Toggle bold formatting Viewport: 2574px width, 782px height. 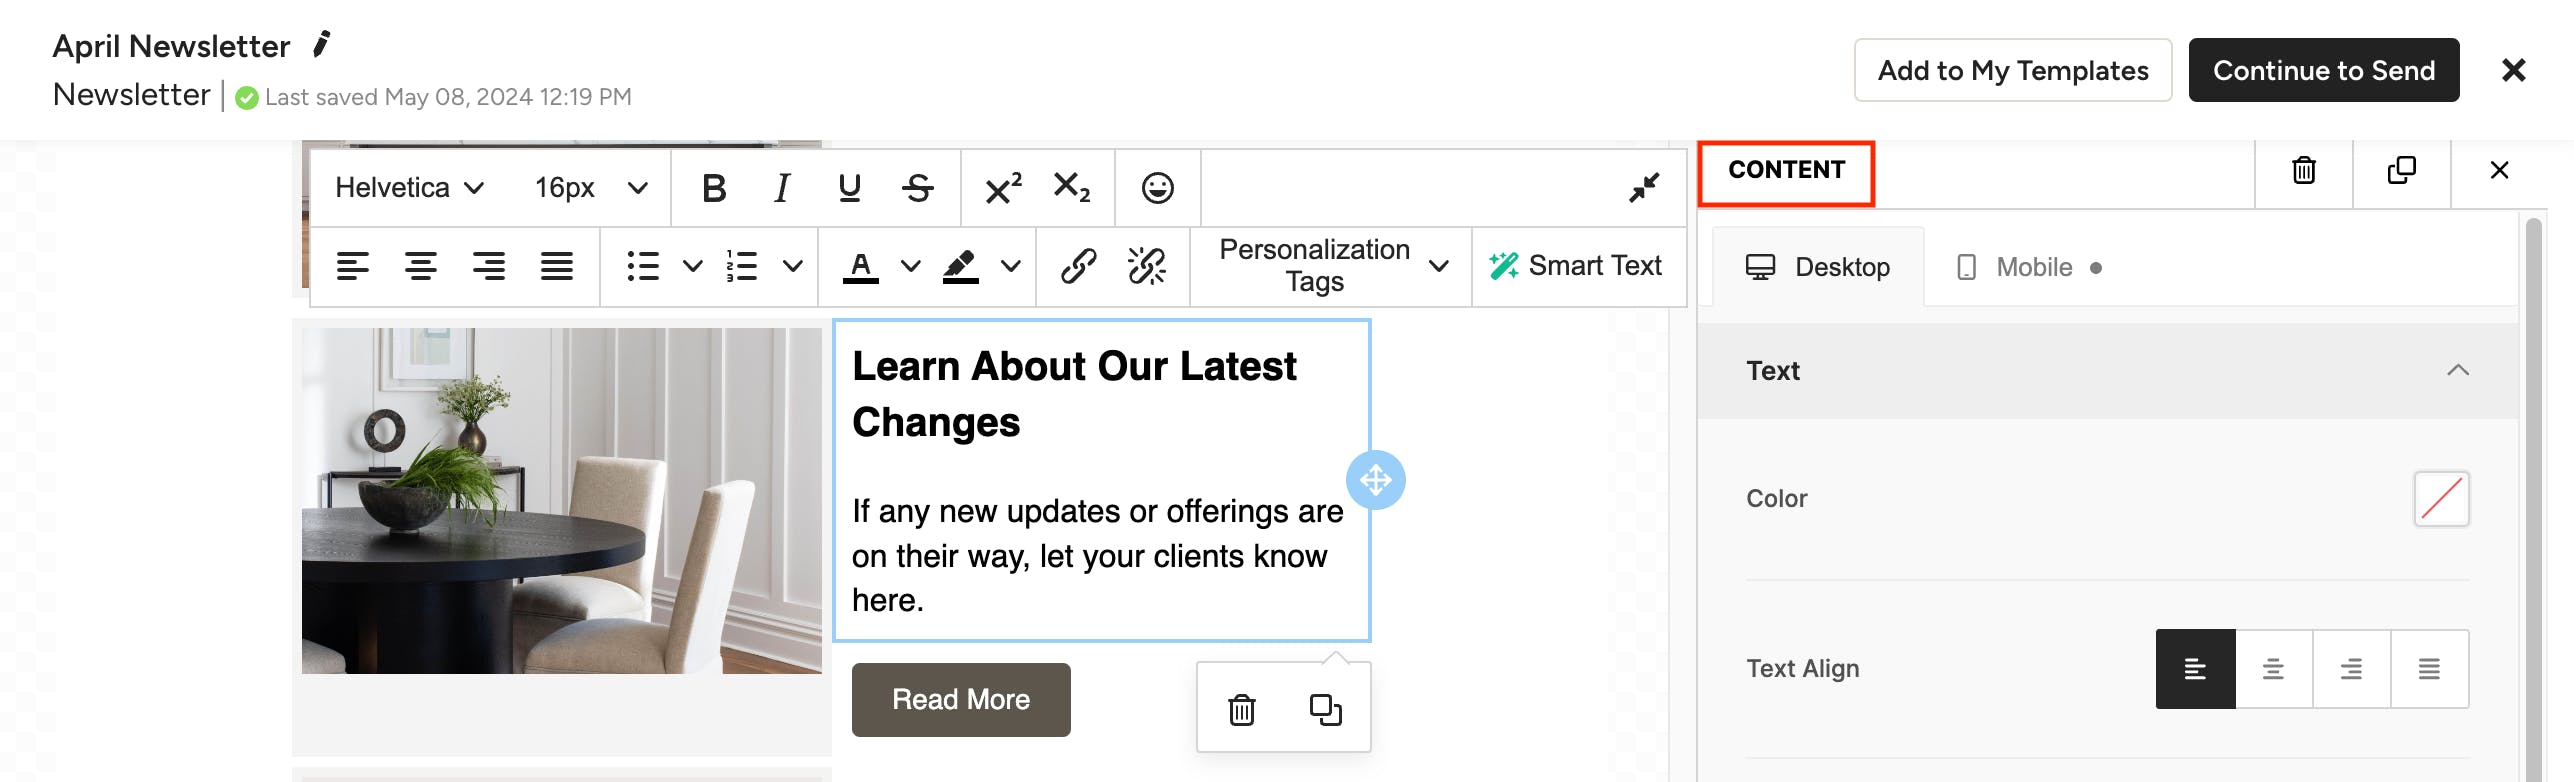coord(713,188)
